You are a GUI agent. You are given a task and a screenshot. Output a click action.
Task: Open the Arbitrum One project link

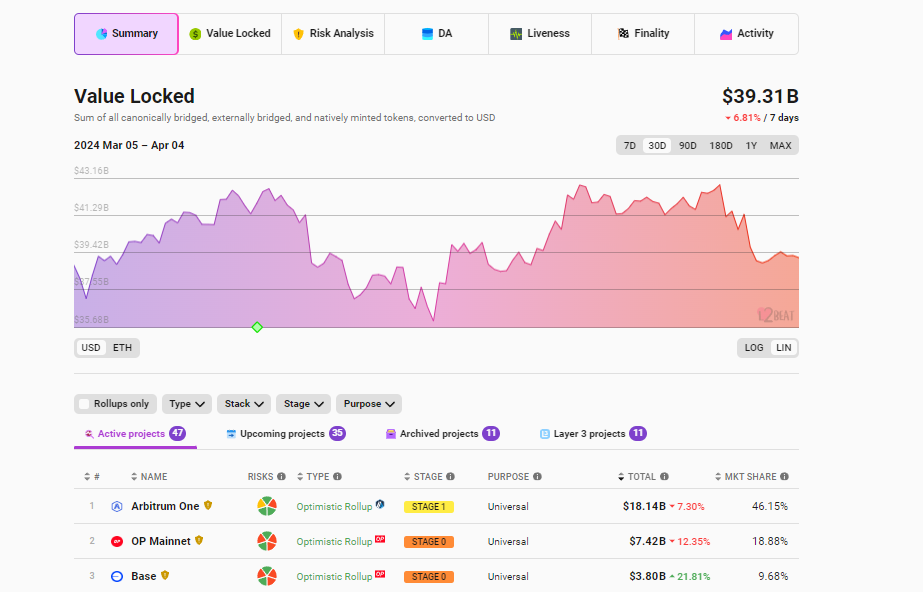tap(165, 506)
